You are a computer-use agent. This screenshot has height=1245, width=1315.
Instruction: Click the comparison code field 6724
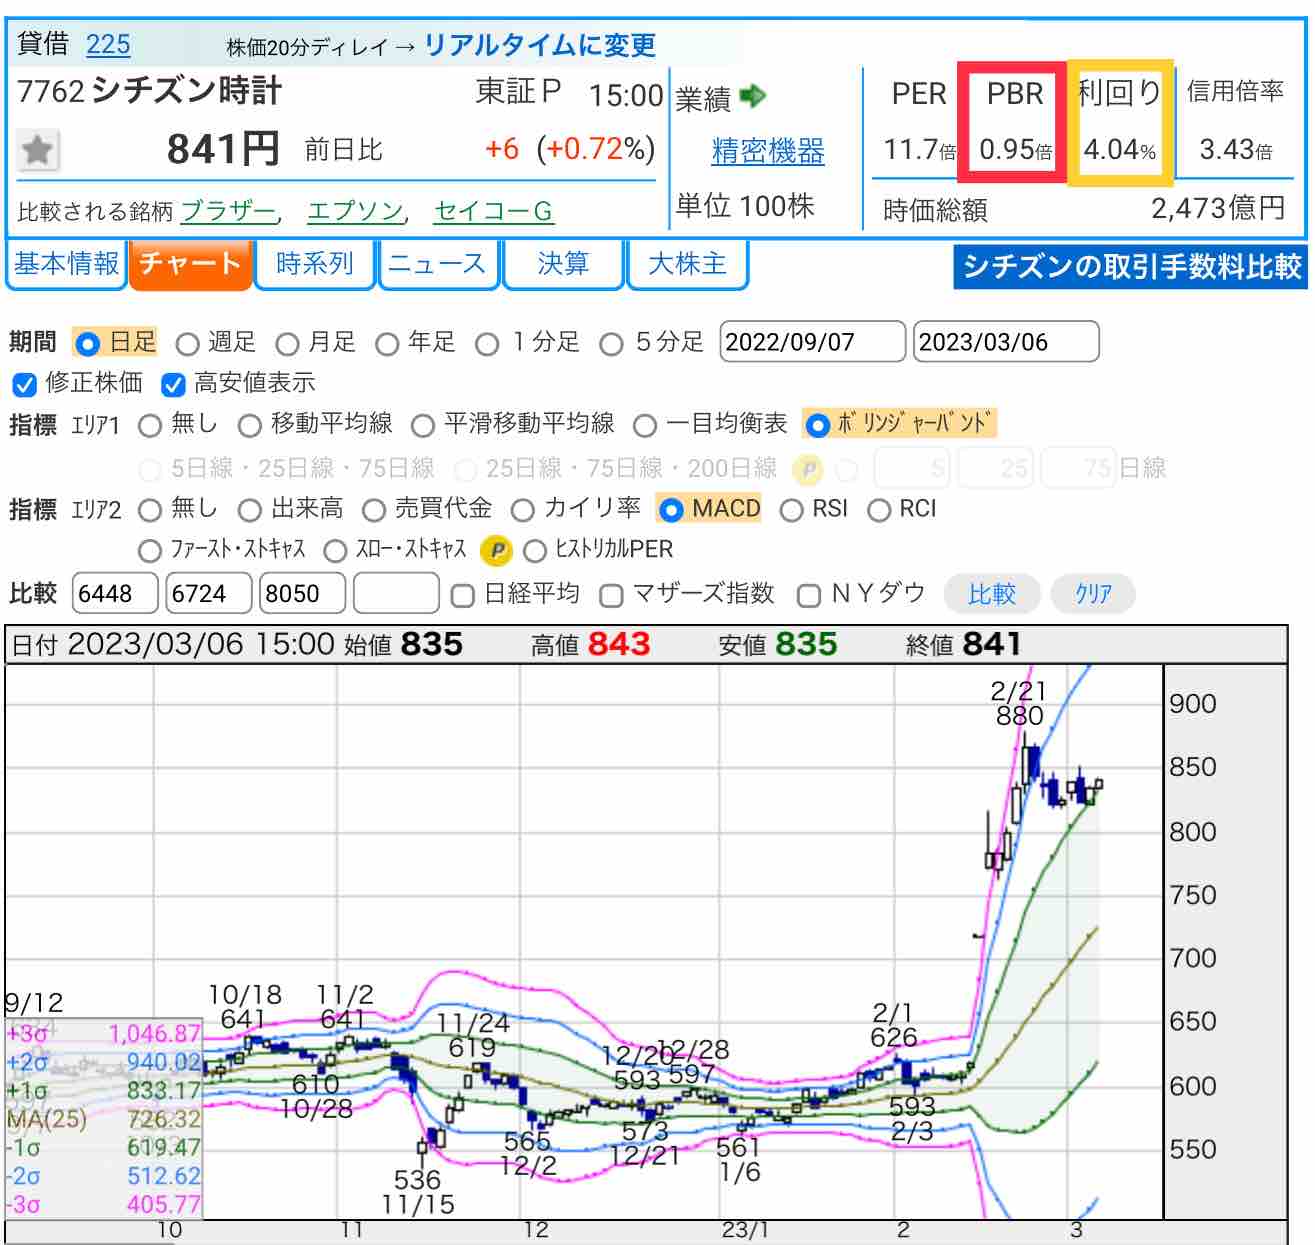coord(208,593)
